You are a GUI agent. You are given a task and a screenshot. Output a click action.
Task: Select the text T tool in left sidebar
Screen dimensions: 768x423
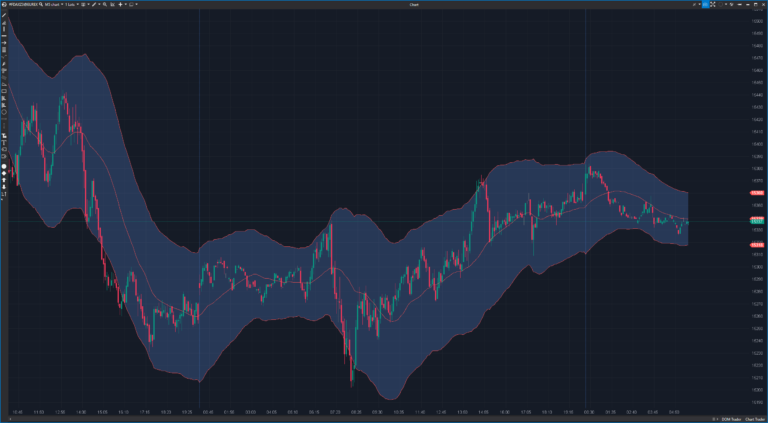4,143
